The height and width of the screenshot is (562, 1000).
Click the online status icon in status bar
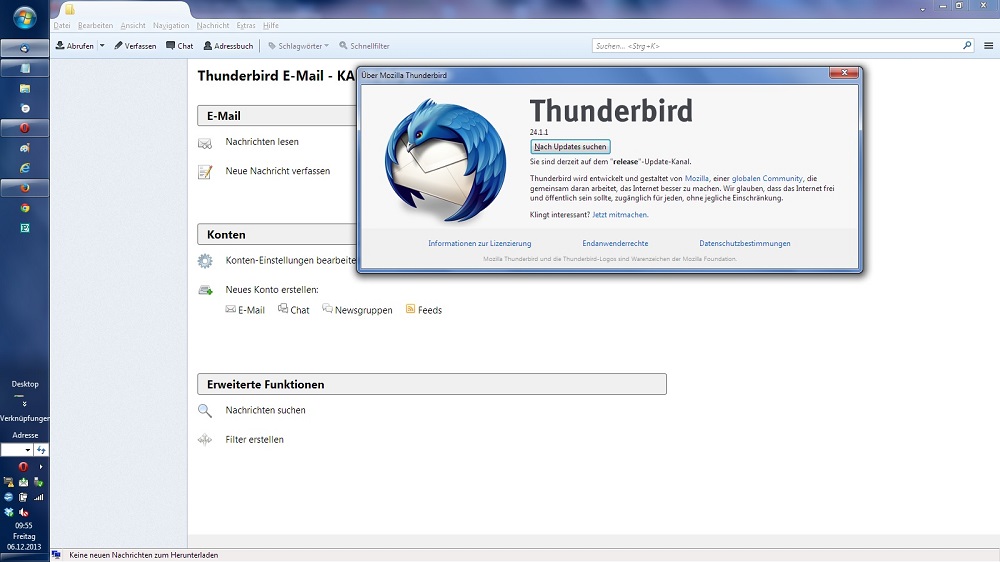click(x=56, y=555)
